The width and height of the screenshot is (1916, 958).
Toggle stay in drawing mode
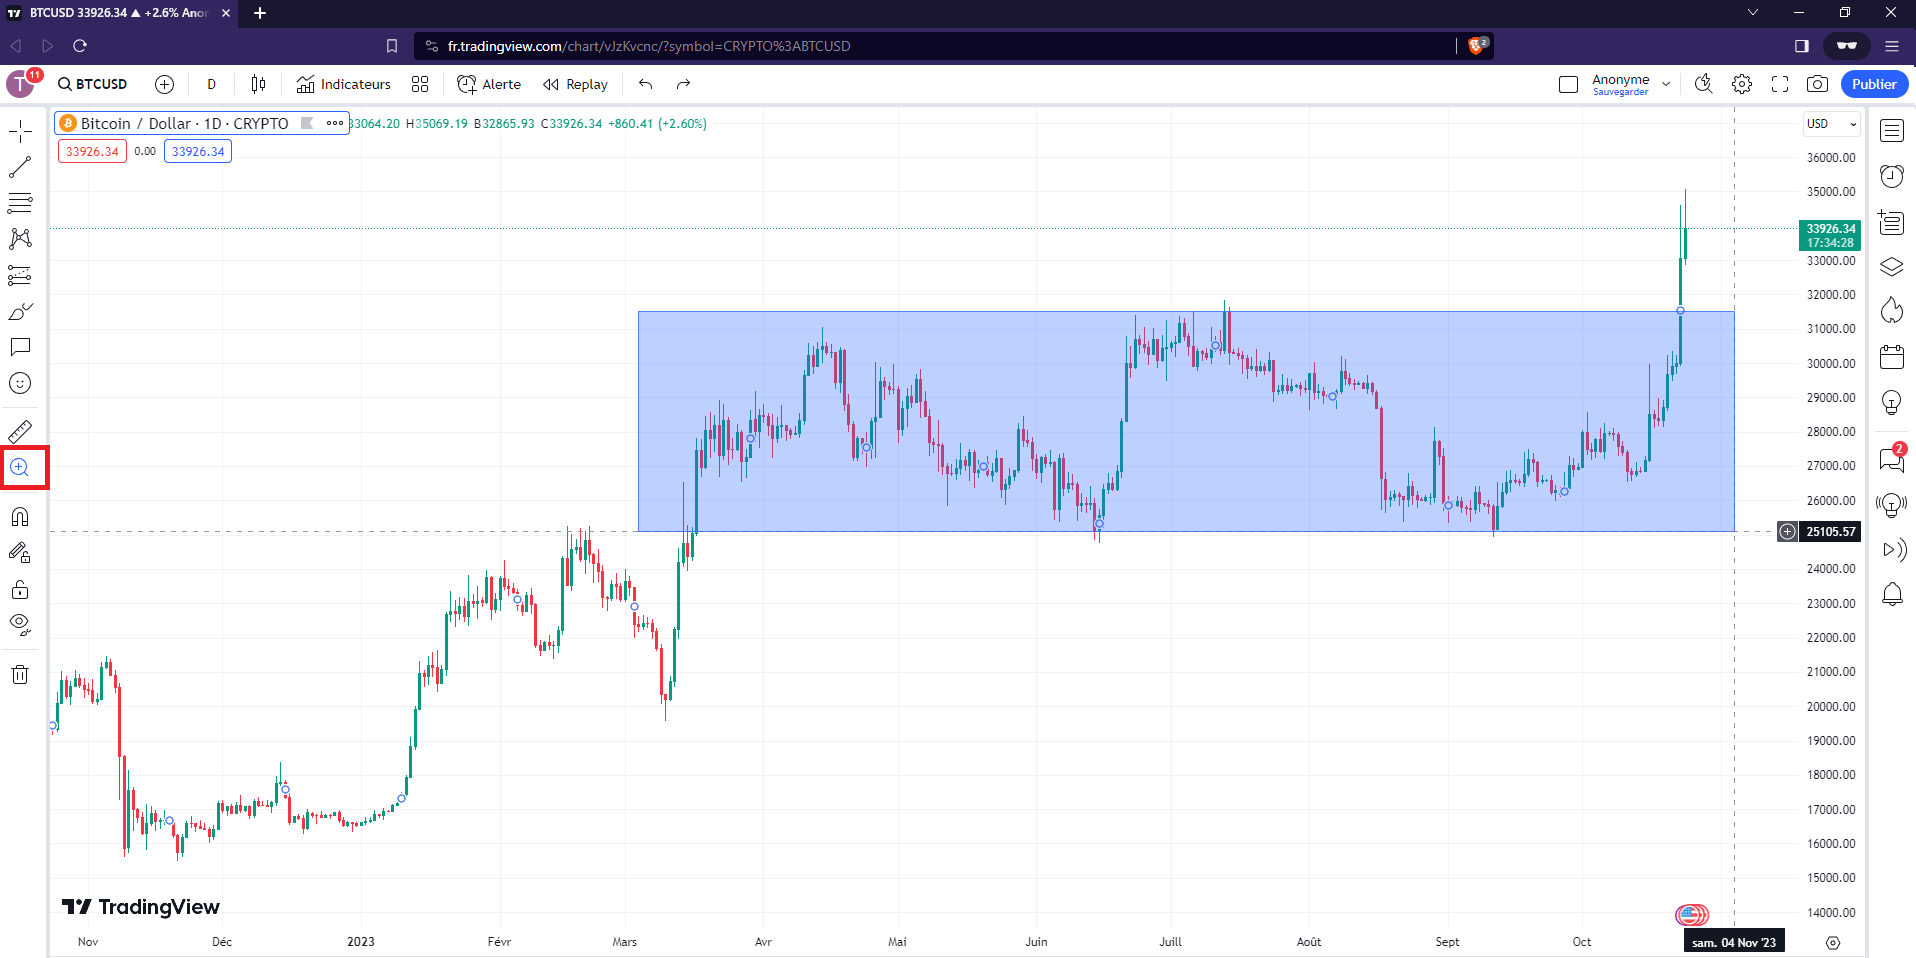(20, 552)
